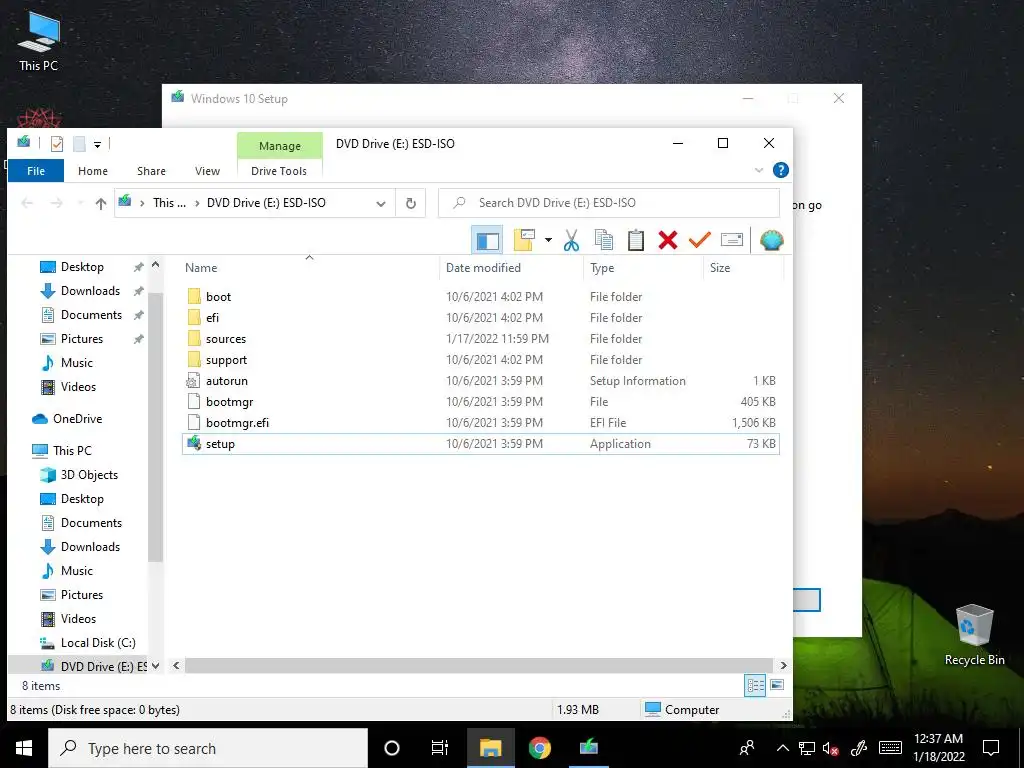Click the Forward navigation arrow

[57, 203]
